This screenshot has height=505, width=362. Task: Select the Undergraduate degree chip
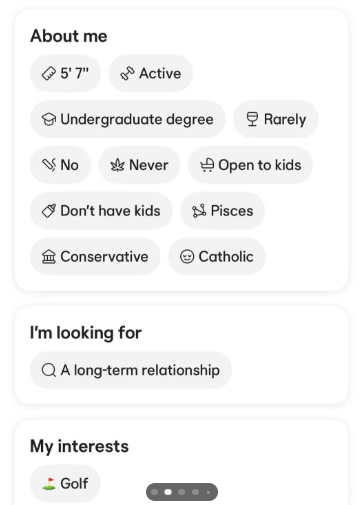pyautogui.click(x=128, y=119)
